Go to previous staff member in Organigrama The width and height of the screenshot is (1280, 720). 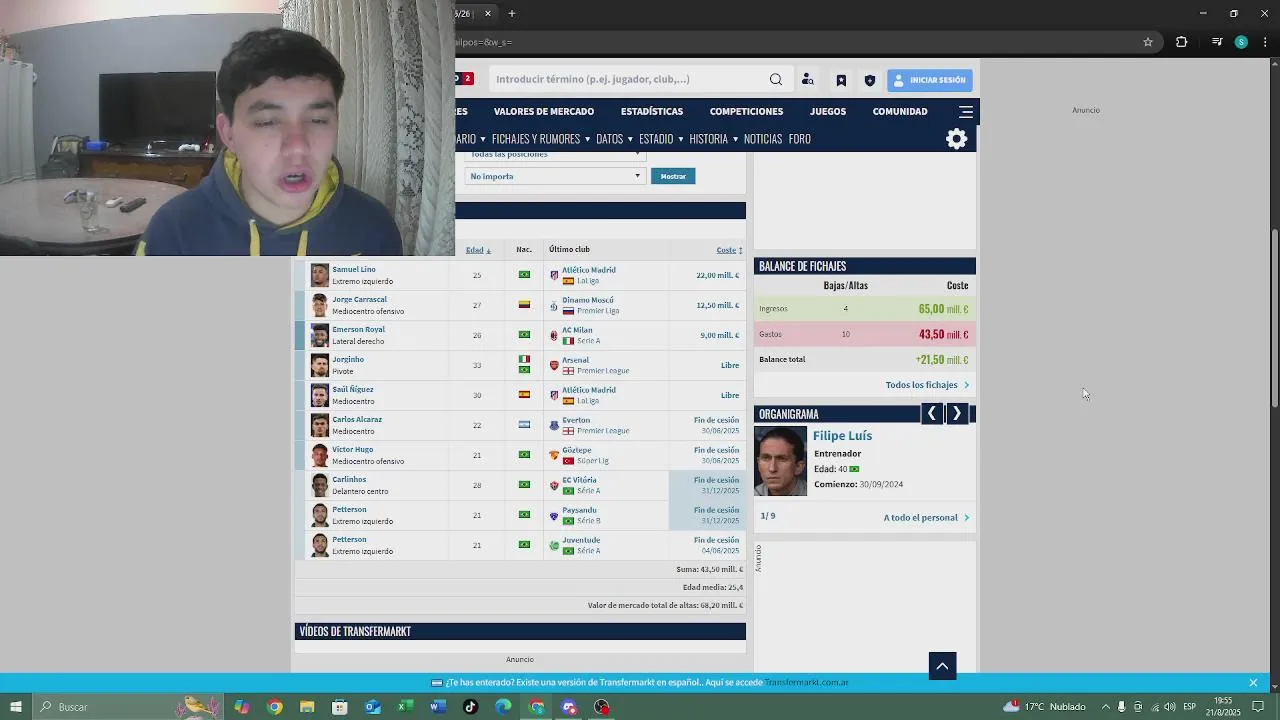(x=932, y=413)
